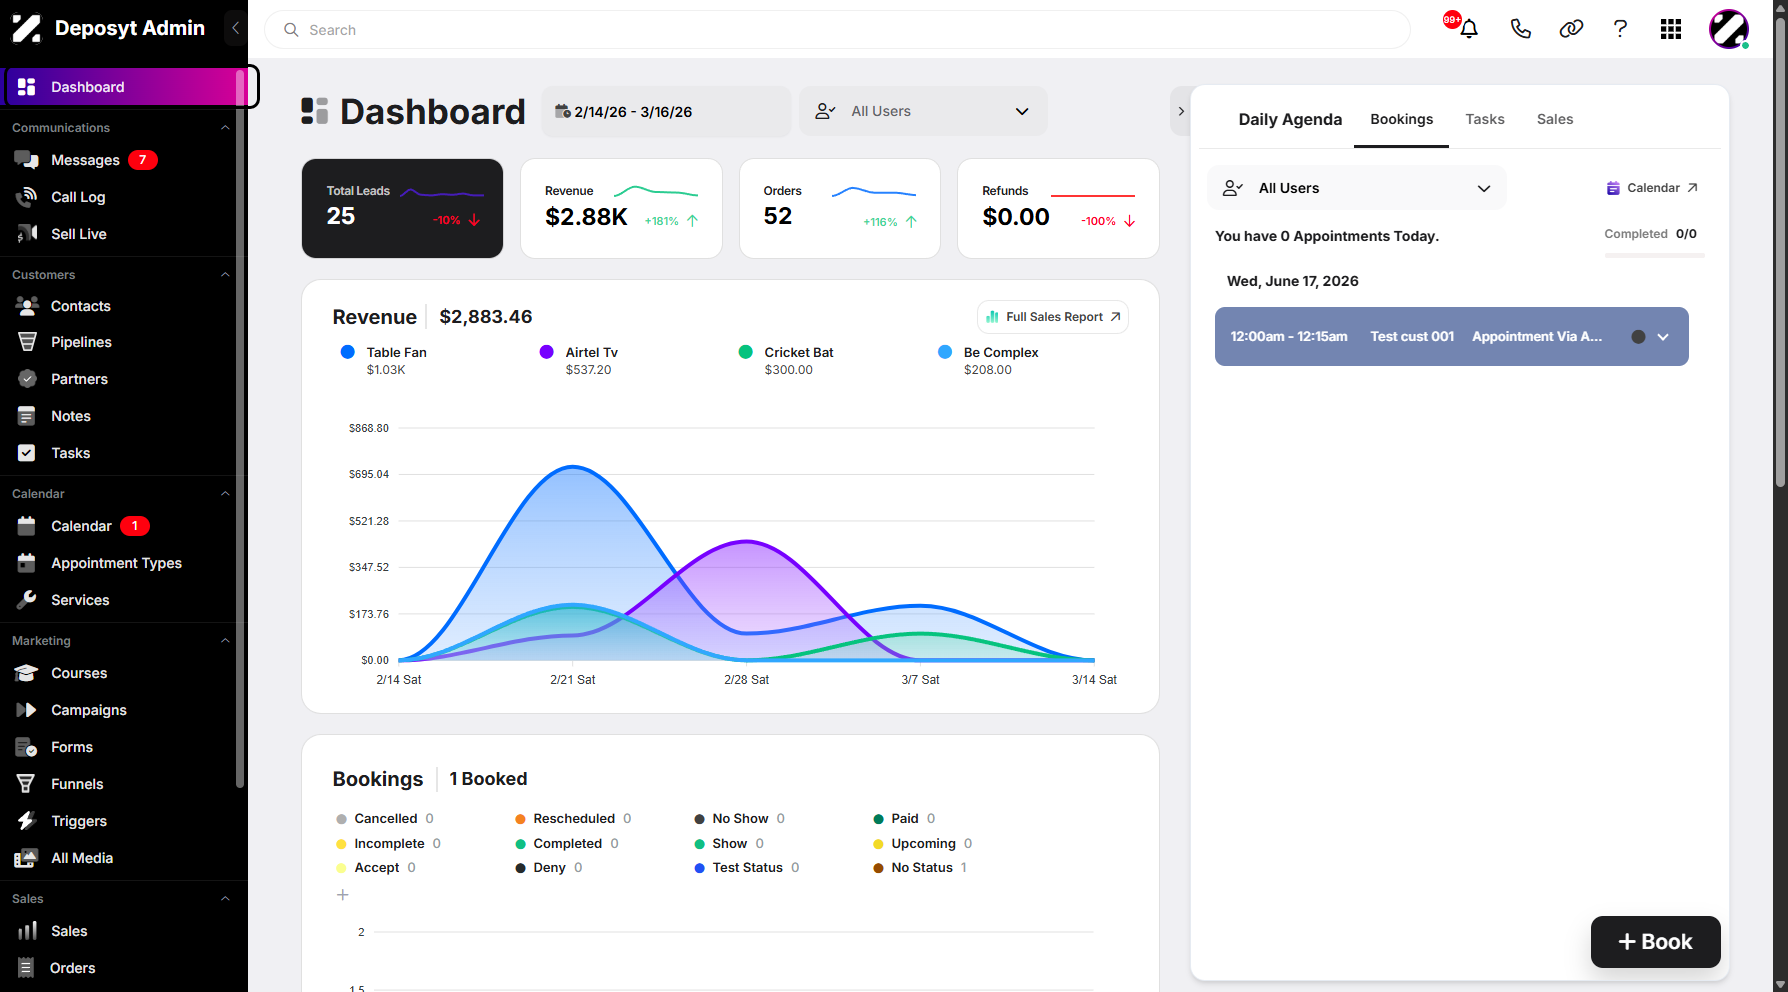Click the Partners sidebar icon
This screenshot has width=1788, height=992.
(27, 379)
